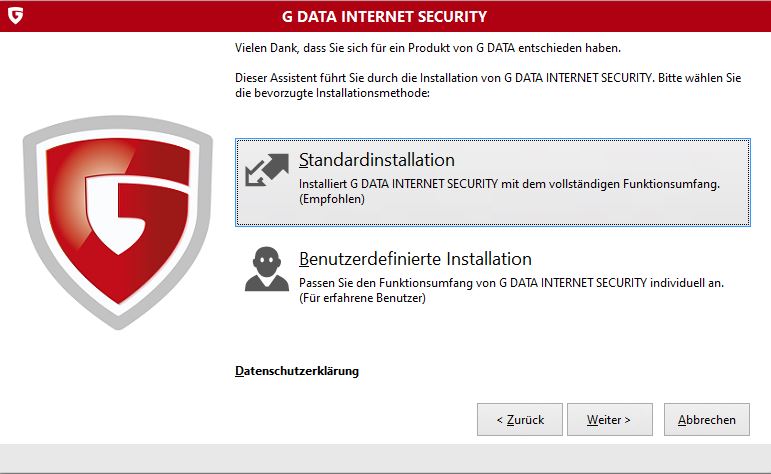
Task: Open the Datenschutzerklärung link
Action: pos(296,371)
